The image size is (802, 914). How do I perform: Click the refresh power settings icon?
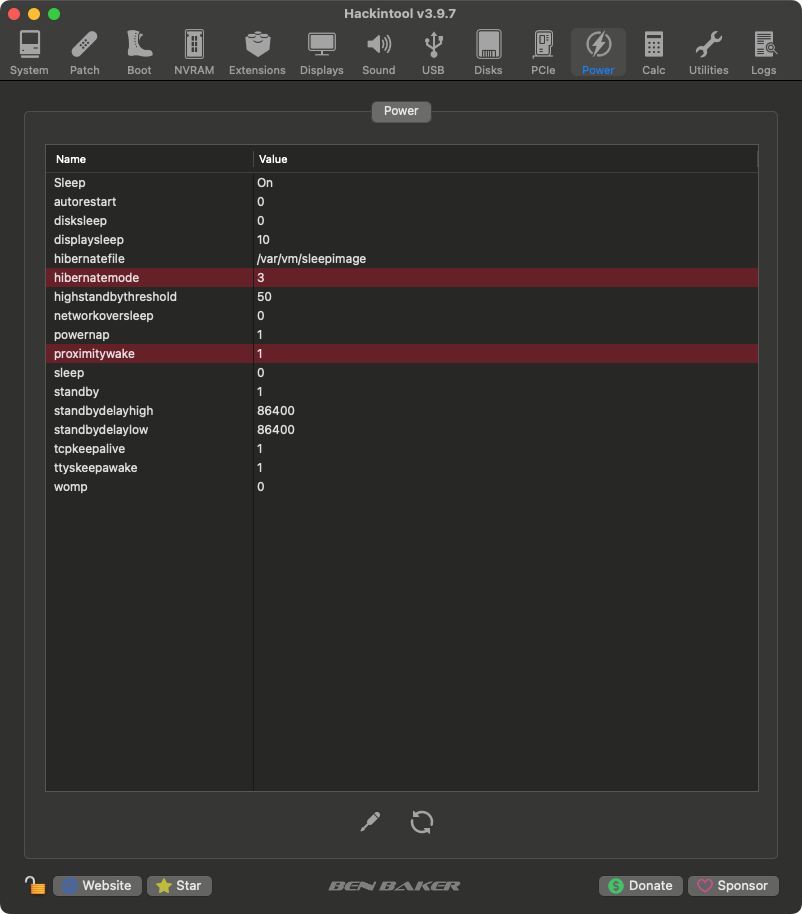[421, 822]
